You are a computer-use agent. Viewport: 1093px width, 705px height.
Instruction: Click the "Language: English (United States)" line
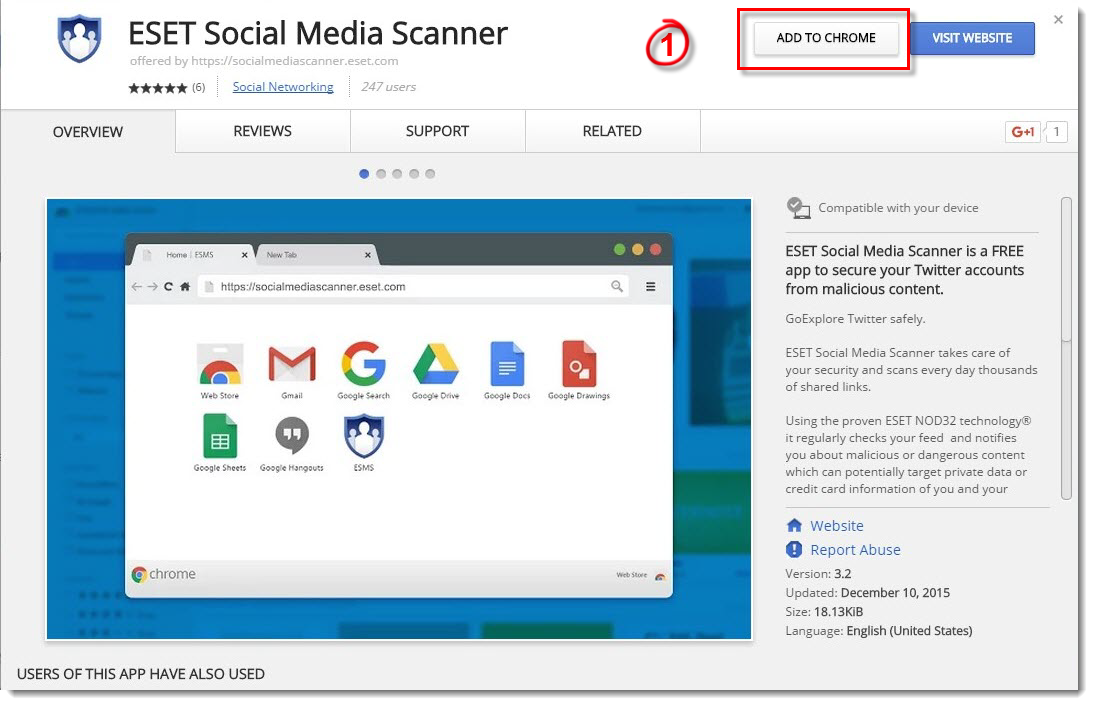[x=879, y=630]
